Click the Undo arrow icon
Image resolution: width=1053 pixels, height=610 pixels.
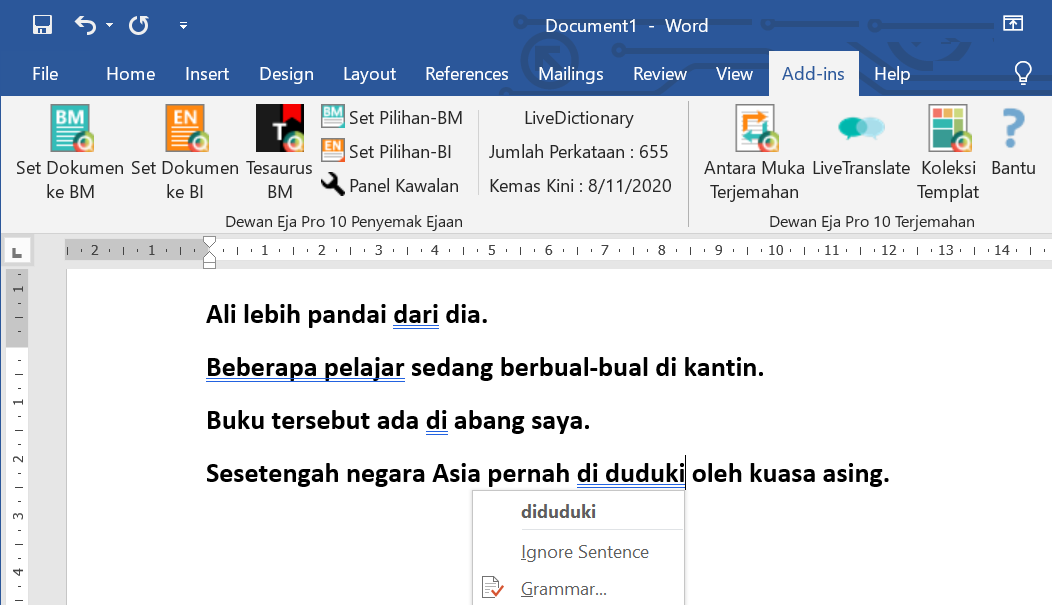[x=86, y=25]
